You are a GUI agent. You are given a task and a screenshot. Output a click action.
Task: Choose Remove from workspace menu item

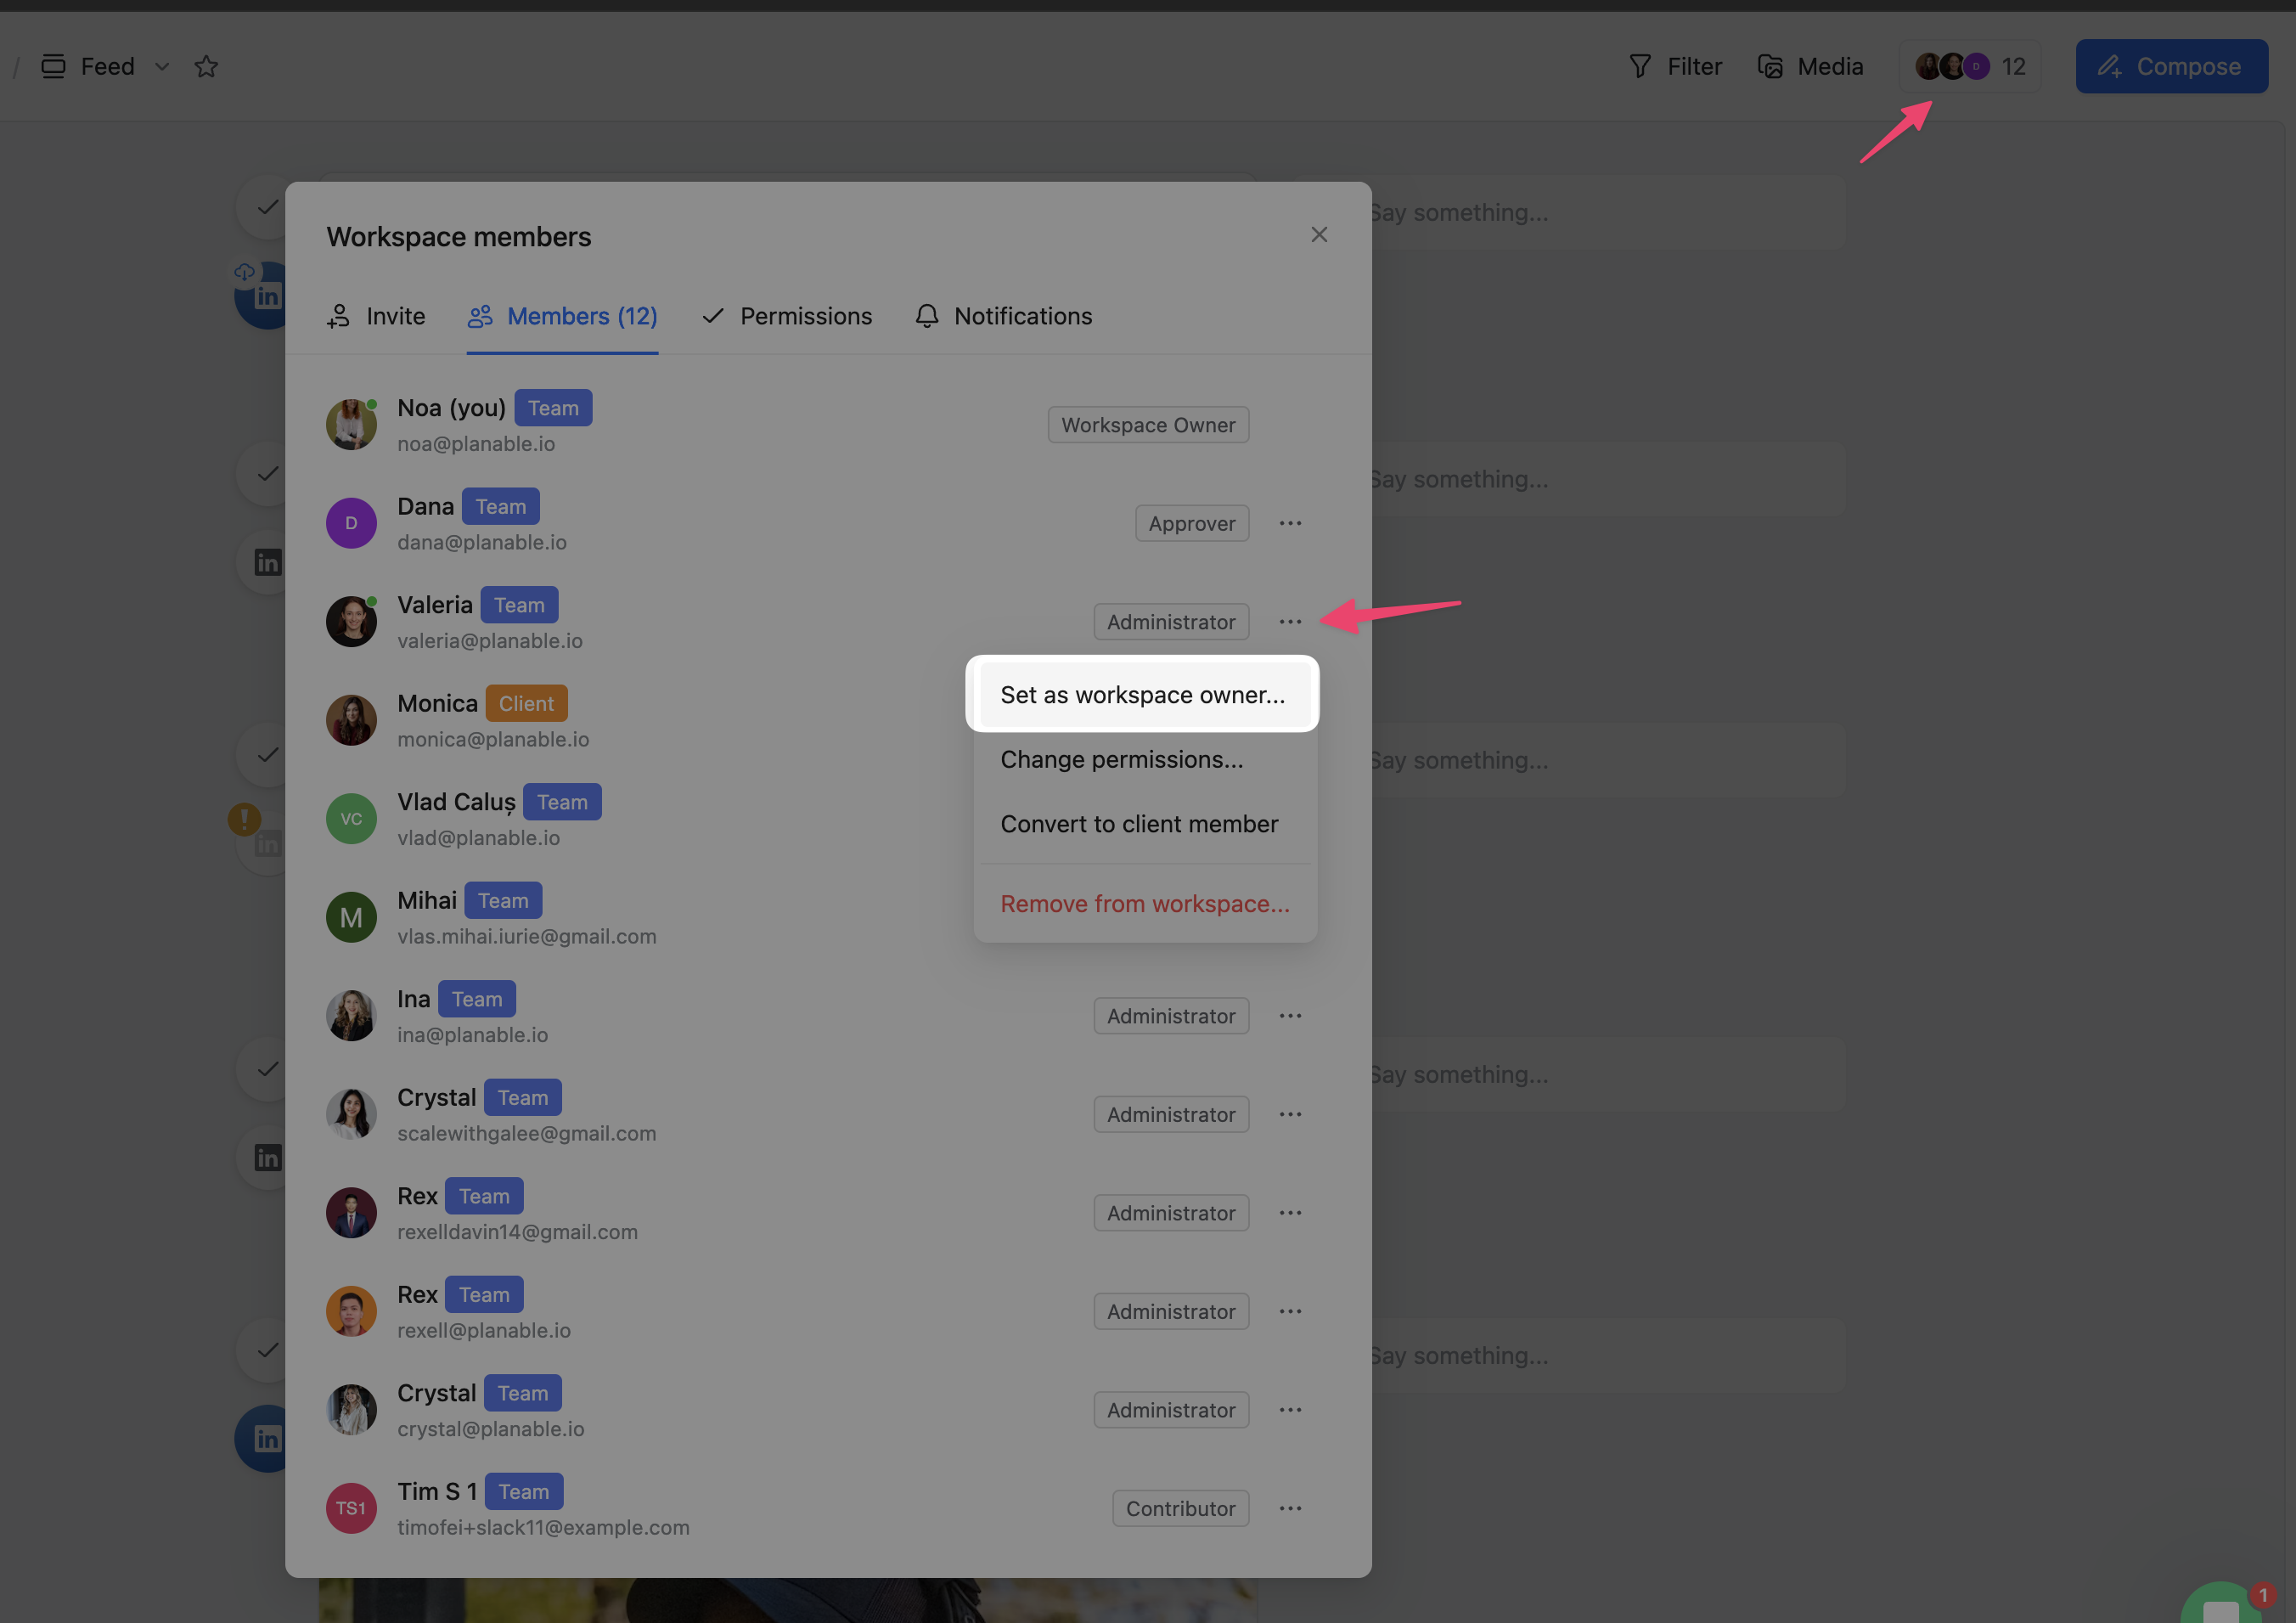(1144, 904)
